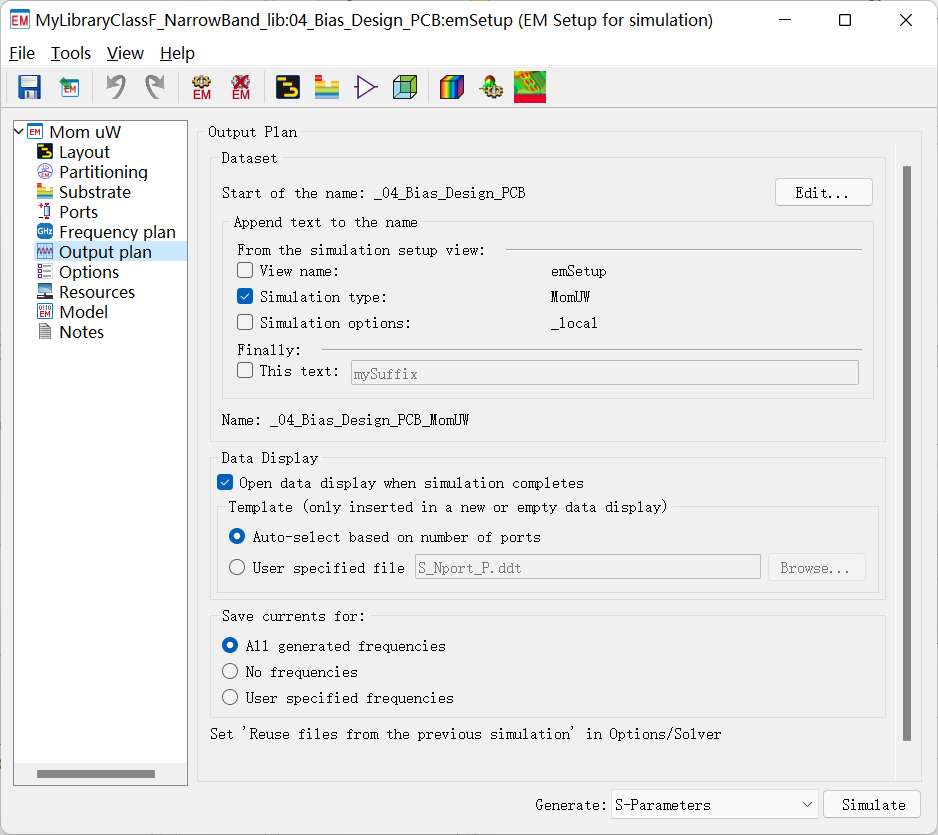Click the Browse... template button

click(817, 568)
